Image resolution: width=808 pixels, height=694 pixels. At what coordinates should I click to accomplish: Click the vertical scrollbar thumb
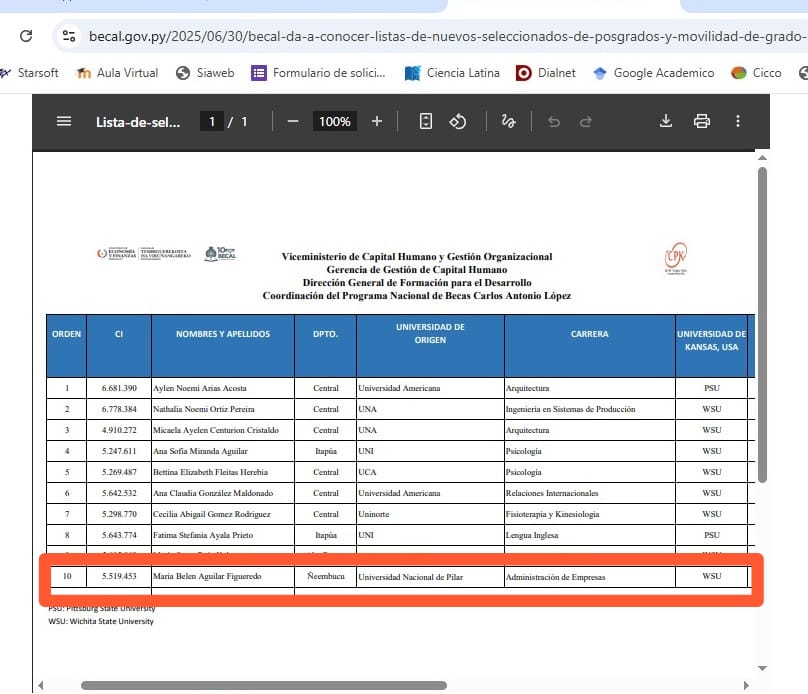click(762, 325)
